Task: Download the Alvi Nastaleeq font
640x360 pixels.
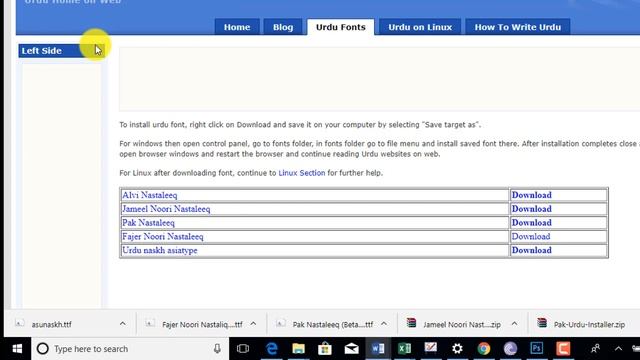Action: pos(531,195)
